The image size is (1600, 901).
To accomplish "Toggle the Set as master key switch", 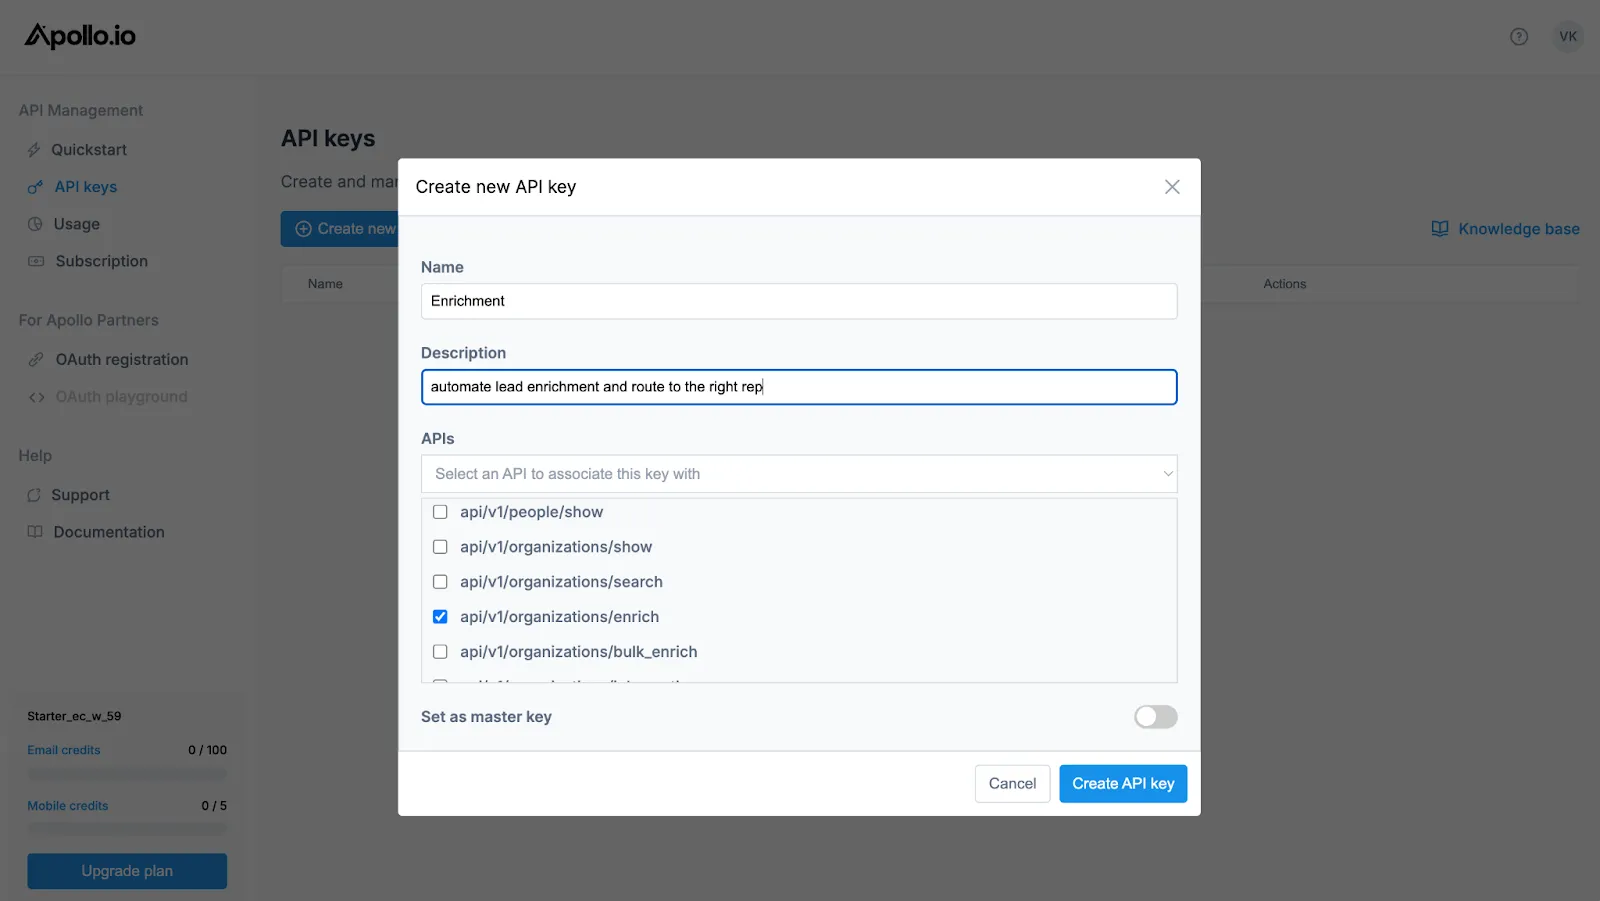I will 1155,717.
